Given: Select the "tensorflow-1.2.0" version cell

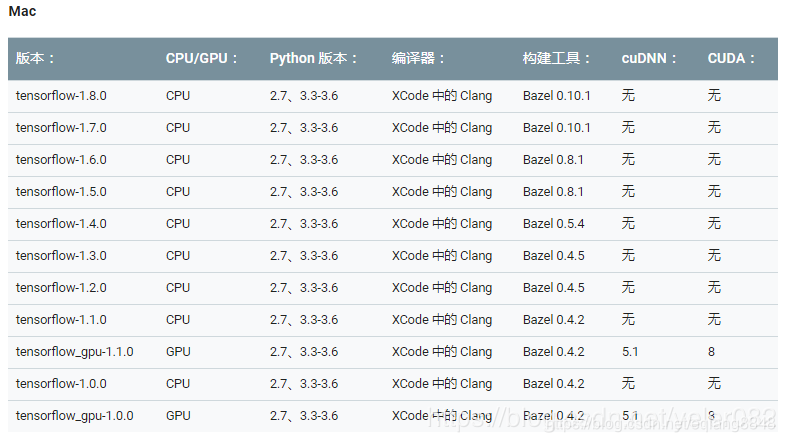Looking at the screenshot, I should (x=61, y=288).
